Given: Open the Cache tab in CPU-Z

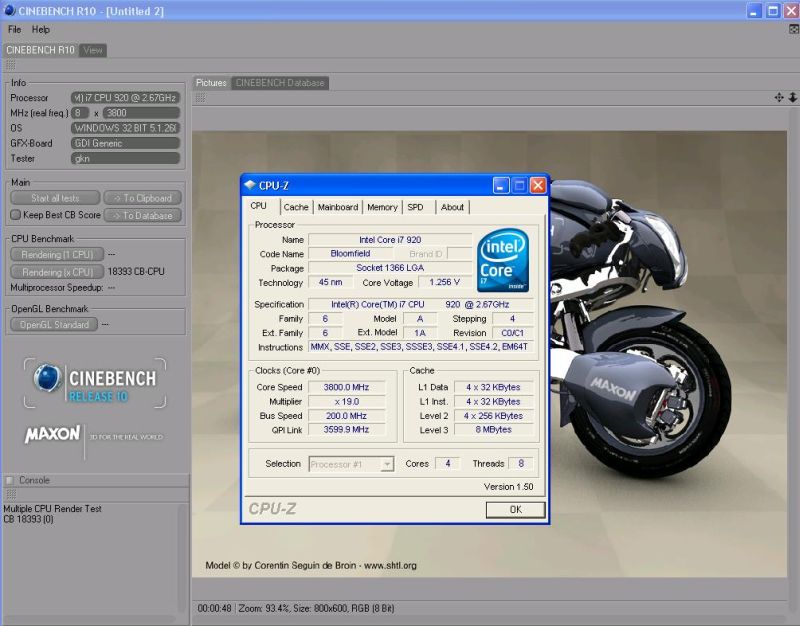Looking at the screenshot, I should 296,207.
